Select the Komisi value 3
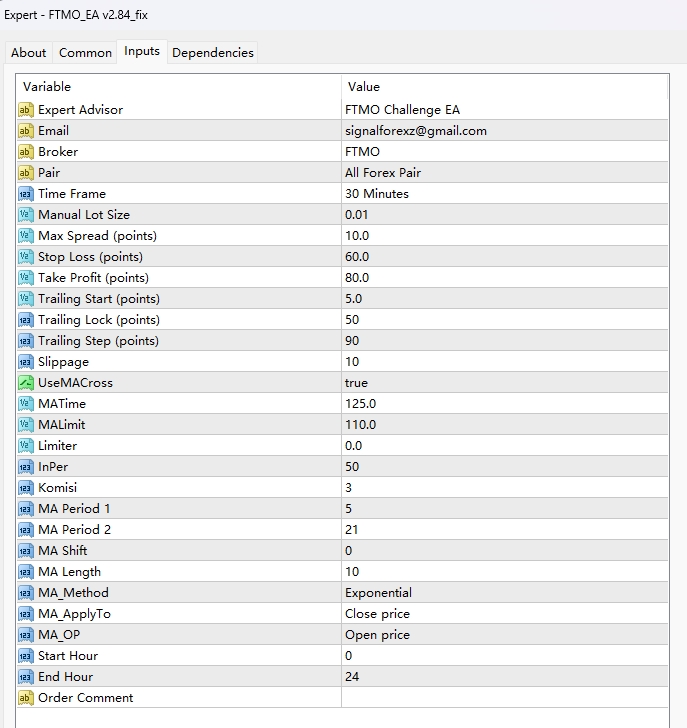The image size is (687, 728). (348, 488)
